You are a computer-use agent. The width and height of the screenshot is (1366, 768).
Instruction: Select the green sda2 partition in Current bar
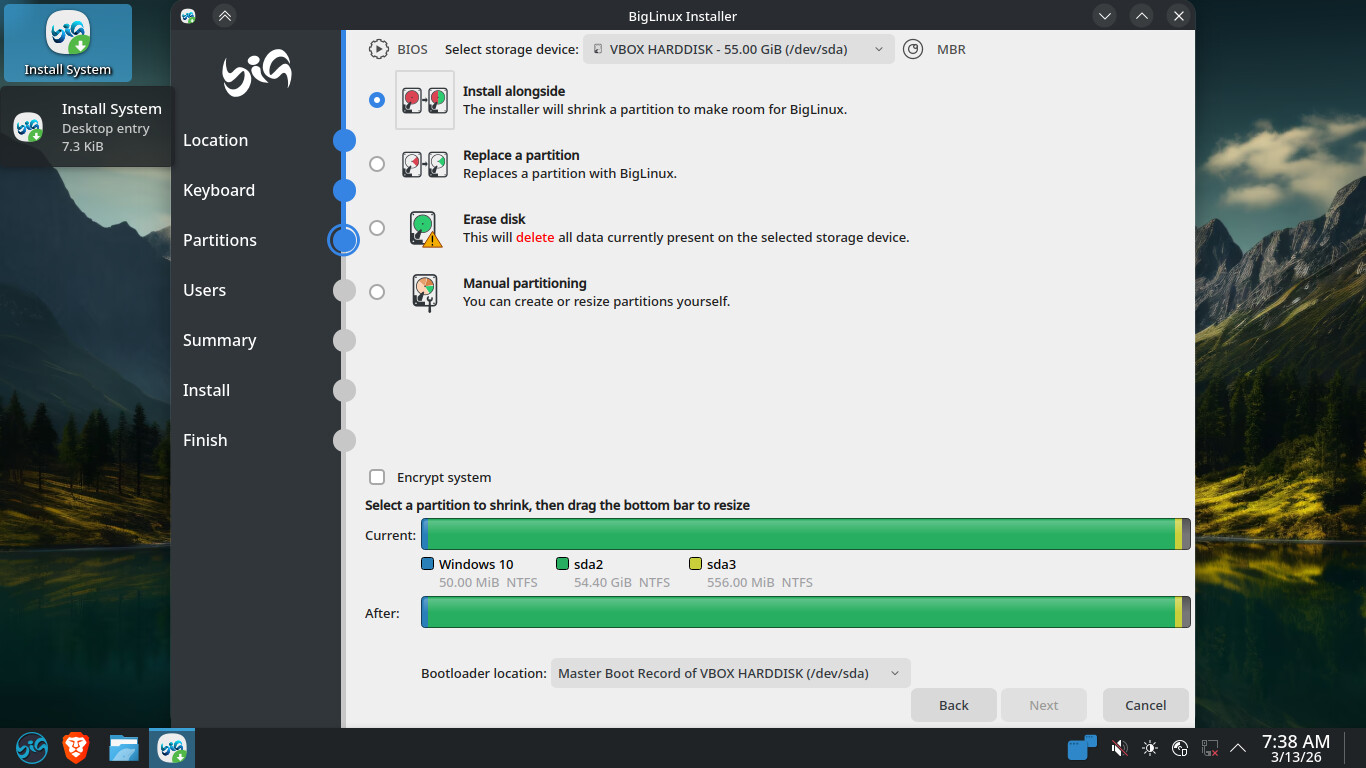(x=800, y=535)
